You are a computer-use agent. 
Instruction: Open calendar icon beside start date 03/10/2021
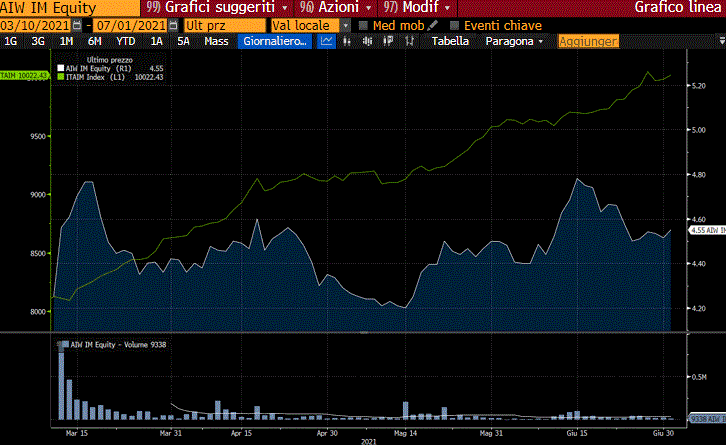77,25
